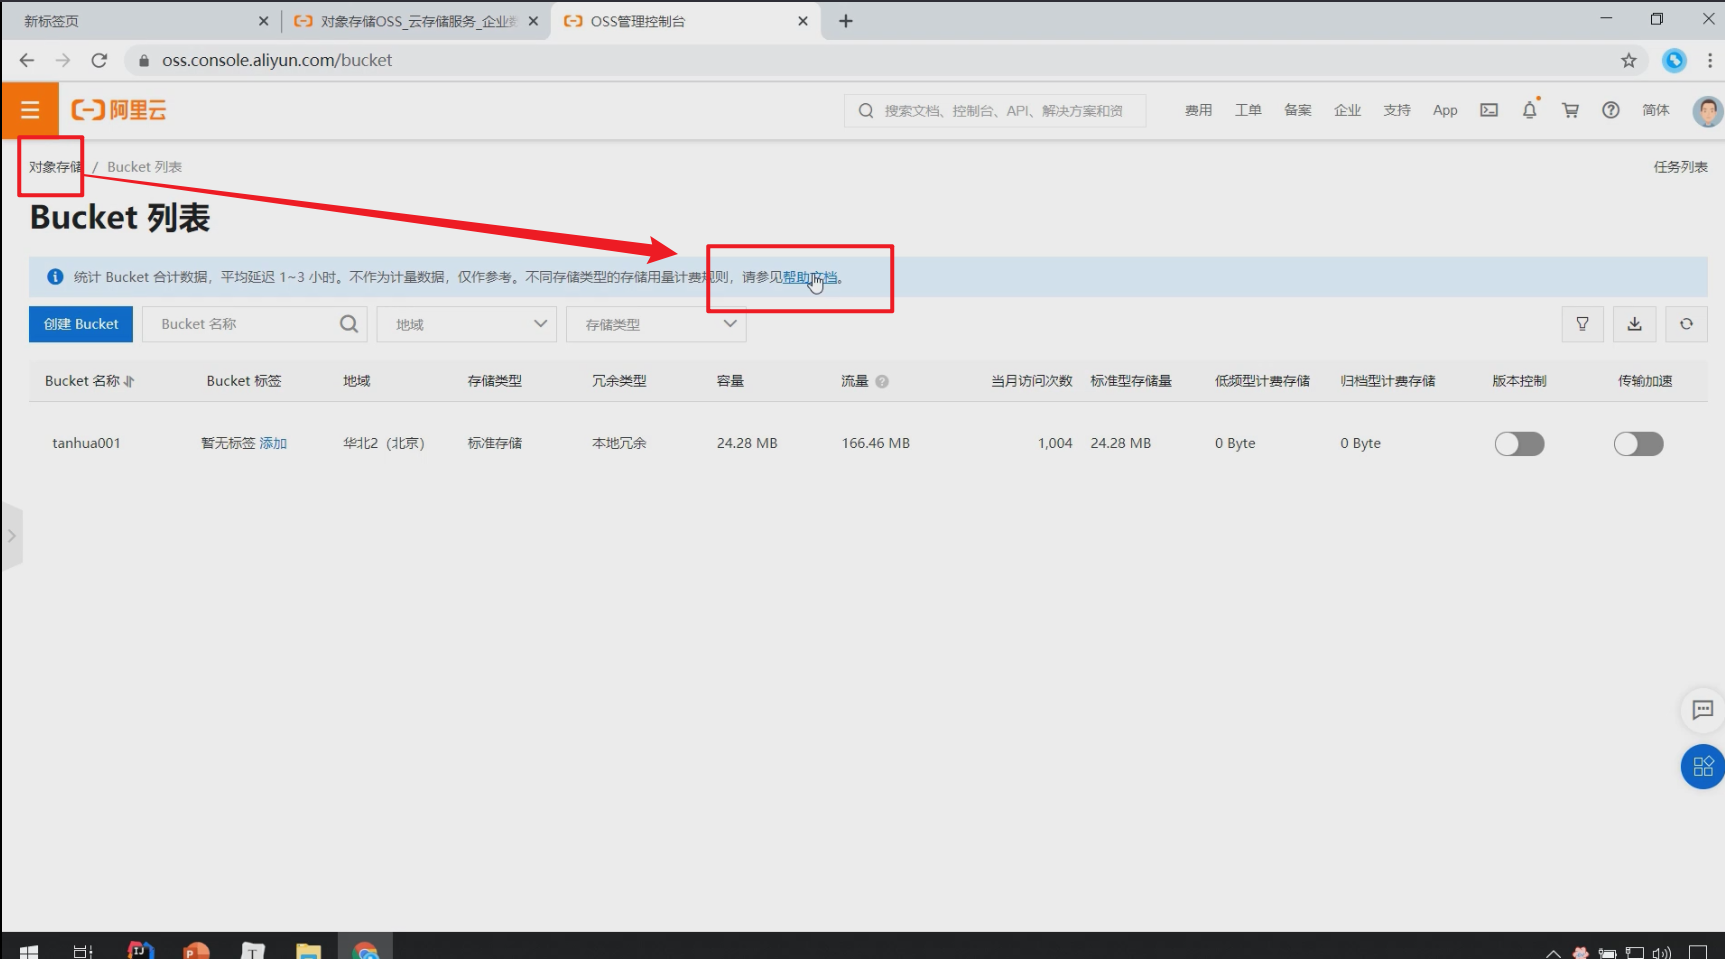Expand the collapsed left sidebar arrow
The image size is (1725, 959).
(12, 536)
